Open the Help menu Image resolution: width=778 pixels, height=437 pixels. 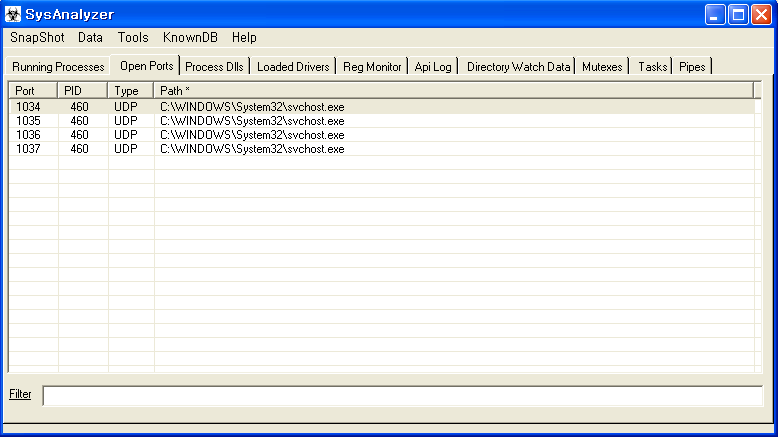(244, 38)
